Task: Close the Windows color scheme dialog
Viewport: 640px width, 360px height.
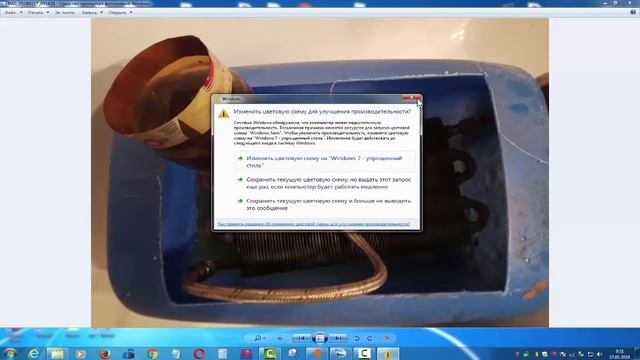Action: click(411, 98)
